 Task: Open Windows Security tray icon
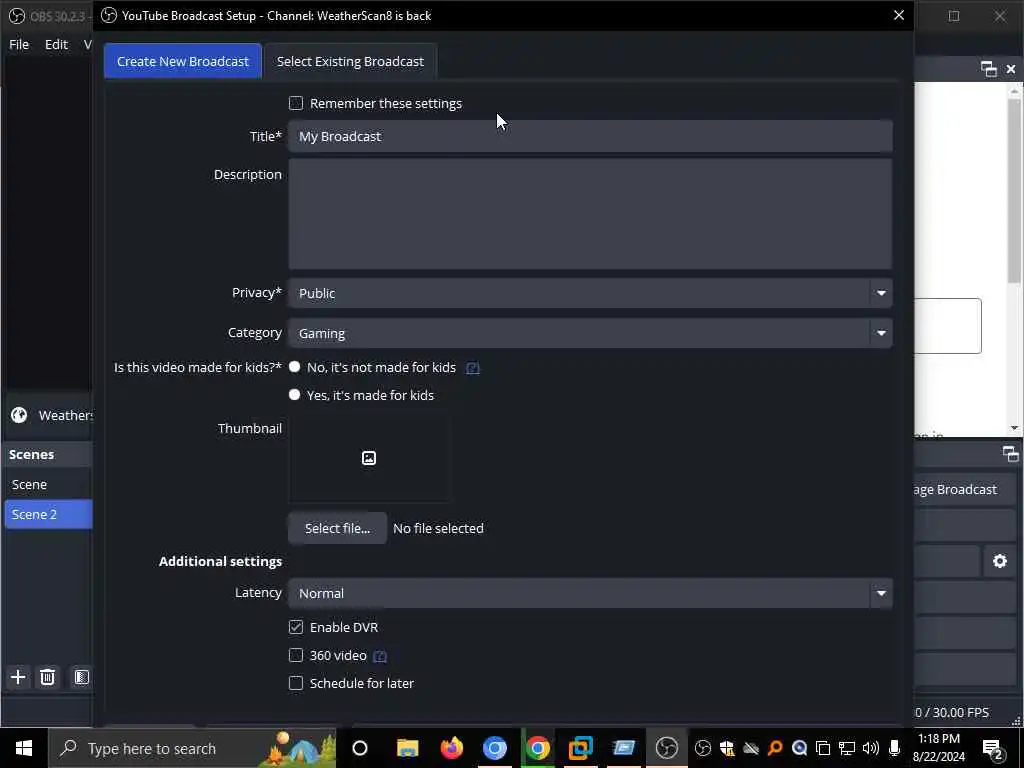(727, 748)
